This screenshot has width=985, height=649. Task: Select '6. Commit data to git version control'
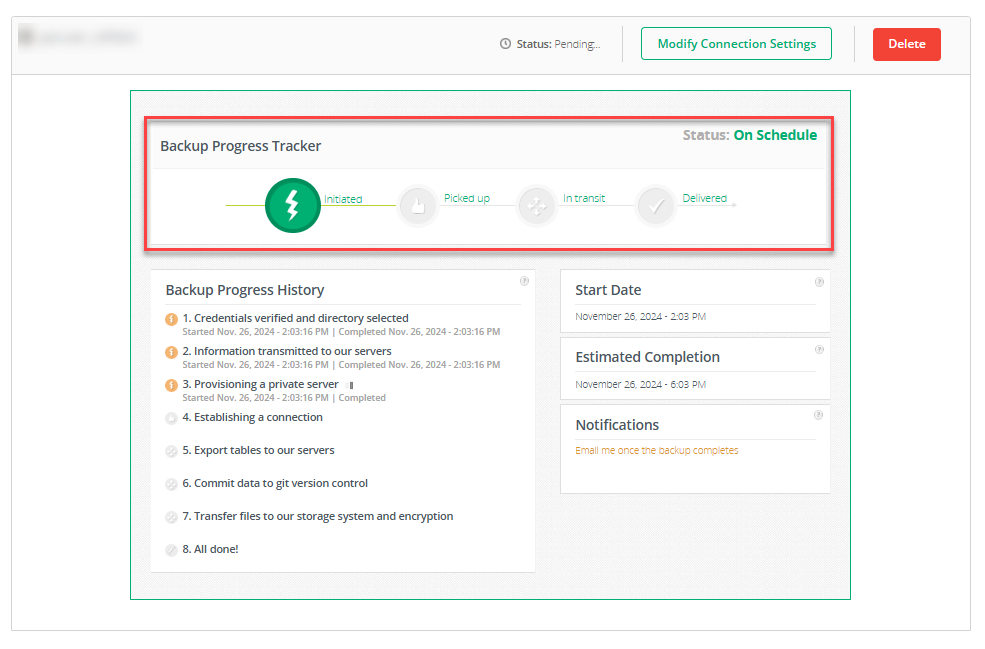point(275,483)
